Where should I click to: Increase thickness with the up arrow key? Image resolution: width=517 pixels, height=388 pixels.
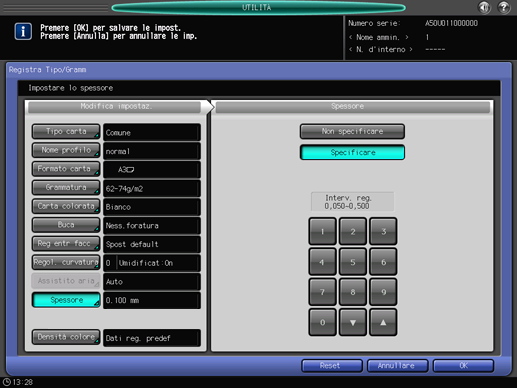coord(383,322)
